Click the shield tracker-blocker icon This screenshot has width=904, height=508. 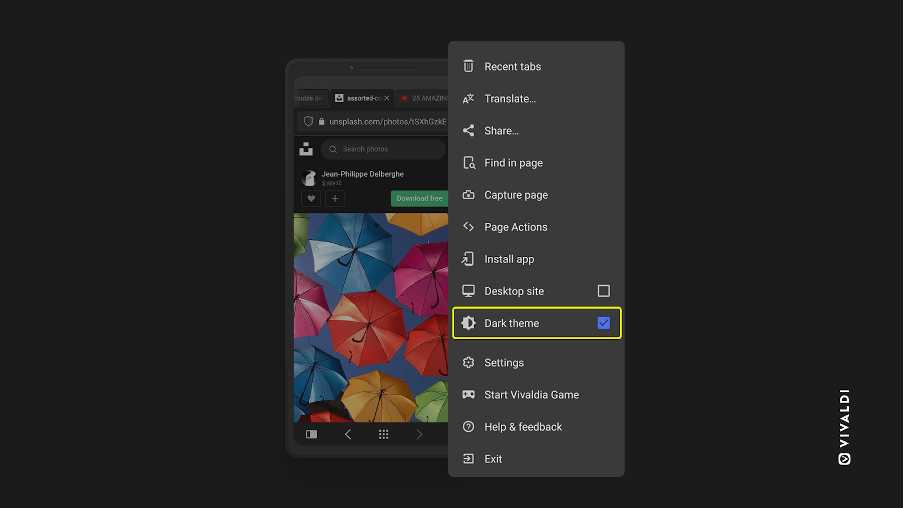click(x=308, y=122)
